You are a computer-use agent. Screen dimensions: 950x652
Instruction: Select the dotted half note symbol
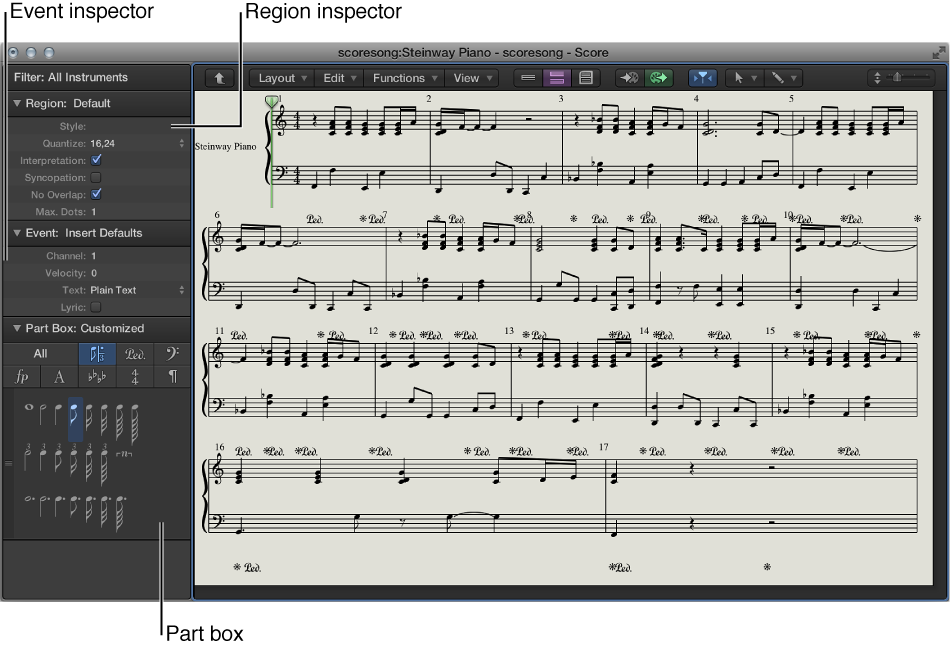[45, 499]
